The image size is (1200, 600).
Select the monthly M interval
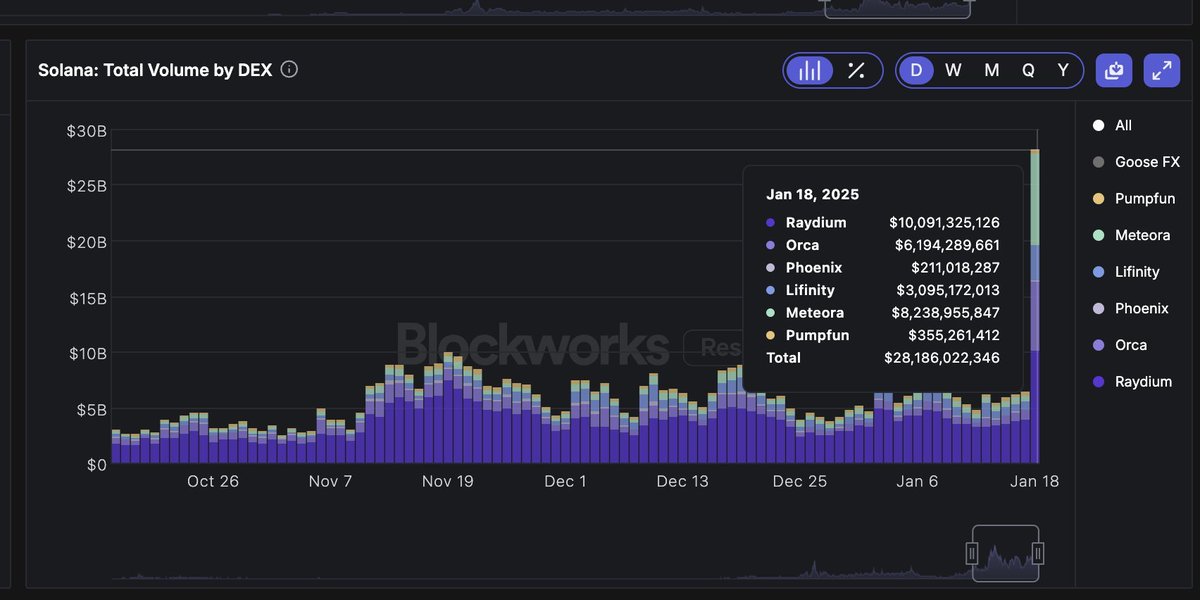(991, 70)
